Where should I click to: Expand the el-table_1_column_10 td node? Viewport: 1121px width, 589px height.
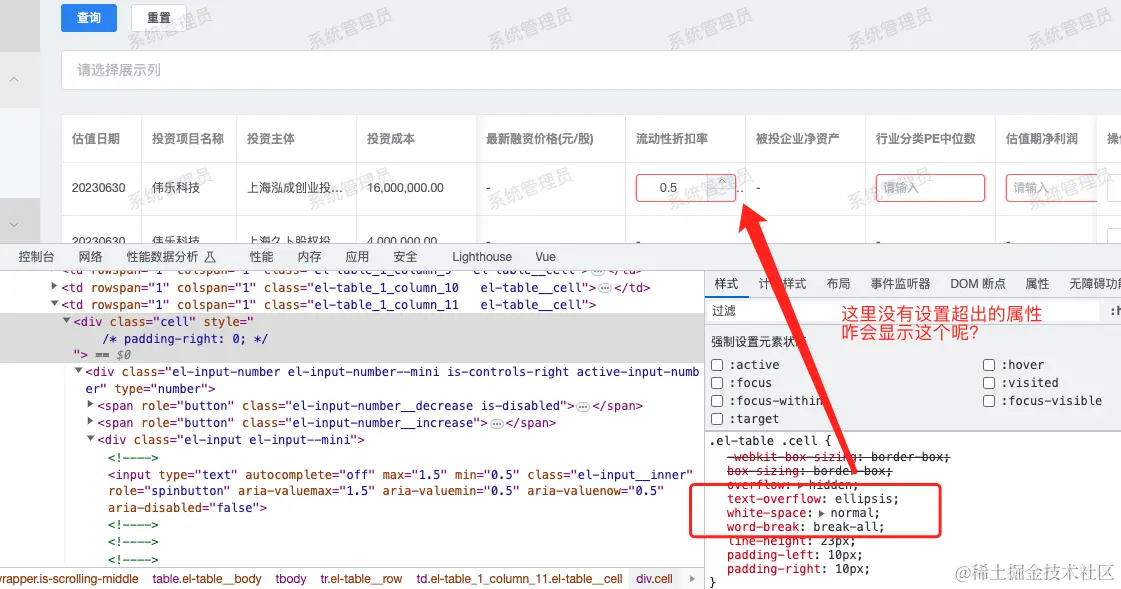54,287
